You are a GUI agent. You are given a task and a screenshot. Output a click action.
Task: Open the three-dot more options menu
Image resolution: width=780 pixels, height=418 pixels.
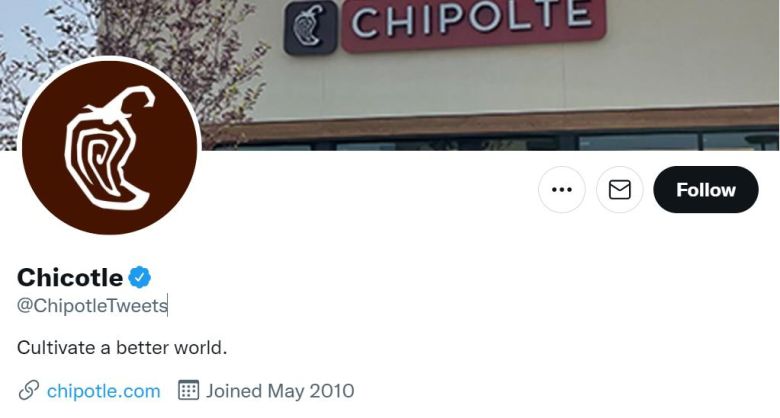tap(562, 190)
